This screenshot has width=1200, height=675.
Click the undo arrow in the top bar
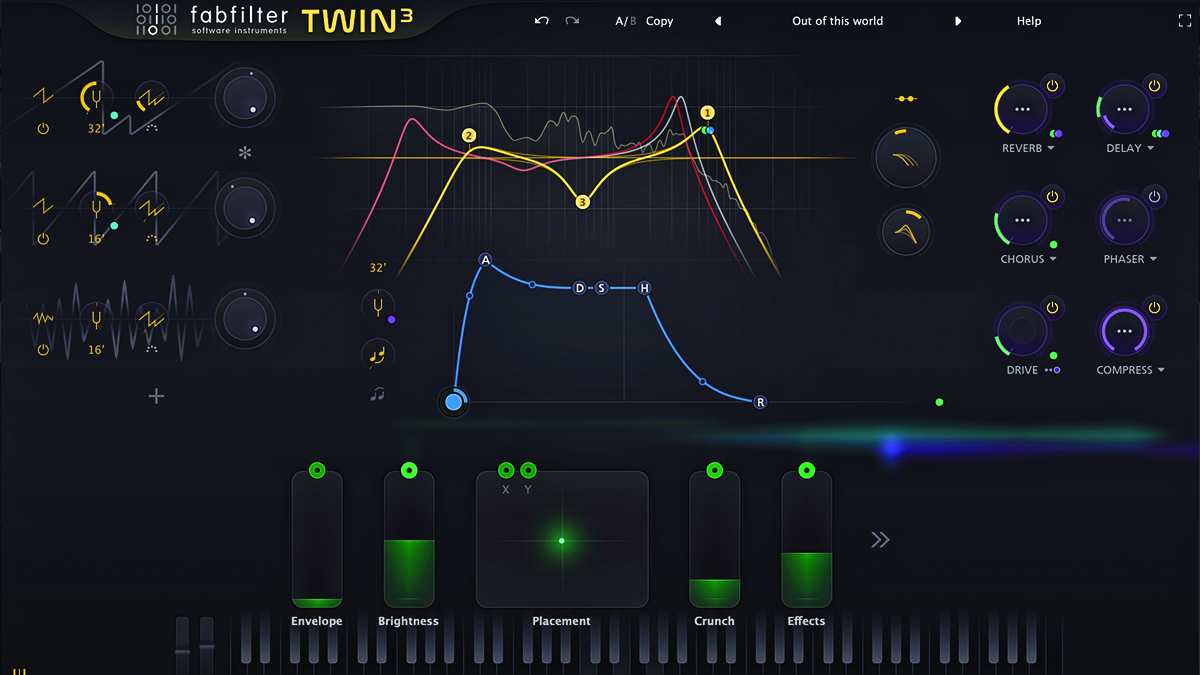coord(541,21)
